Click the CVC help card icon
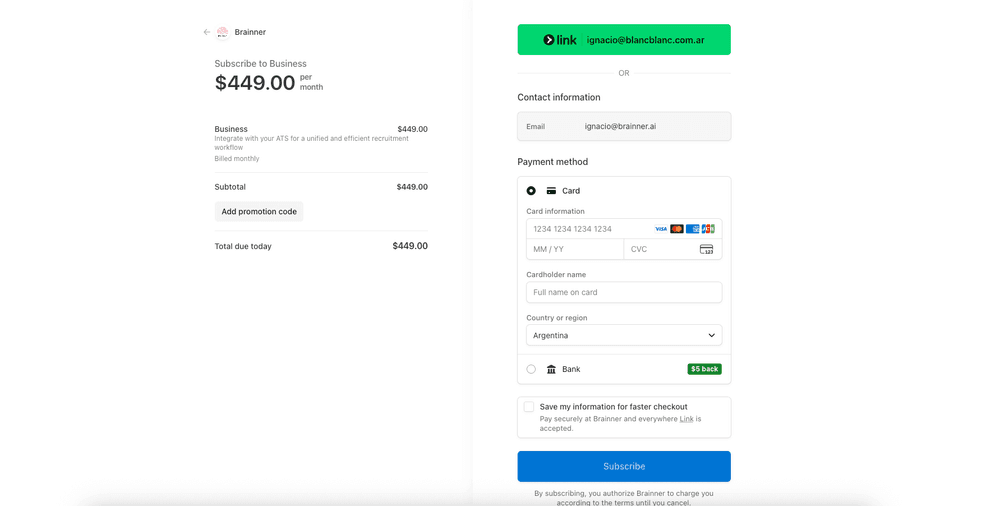The image size is (1000, 506). [707, 249]
